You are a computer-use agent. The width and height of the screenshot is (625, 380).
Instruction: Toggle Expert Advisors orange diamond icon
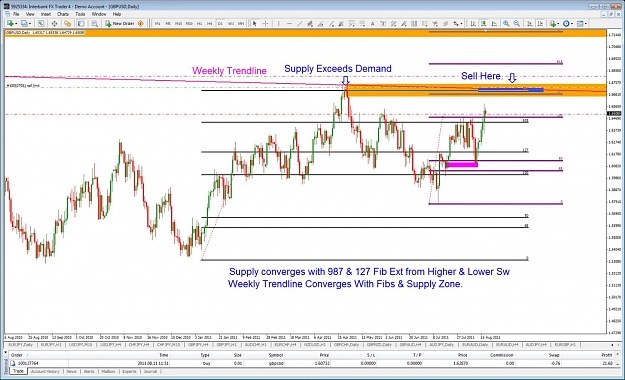[x=140, y=24]
